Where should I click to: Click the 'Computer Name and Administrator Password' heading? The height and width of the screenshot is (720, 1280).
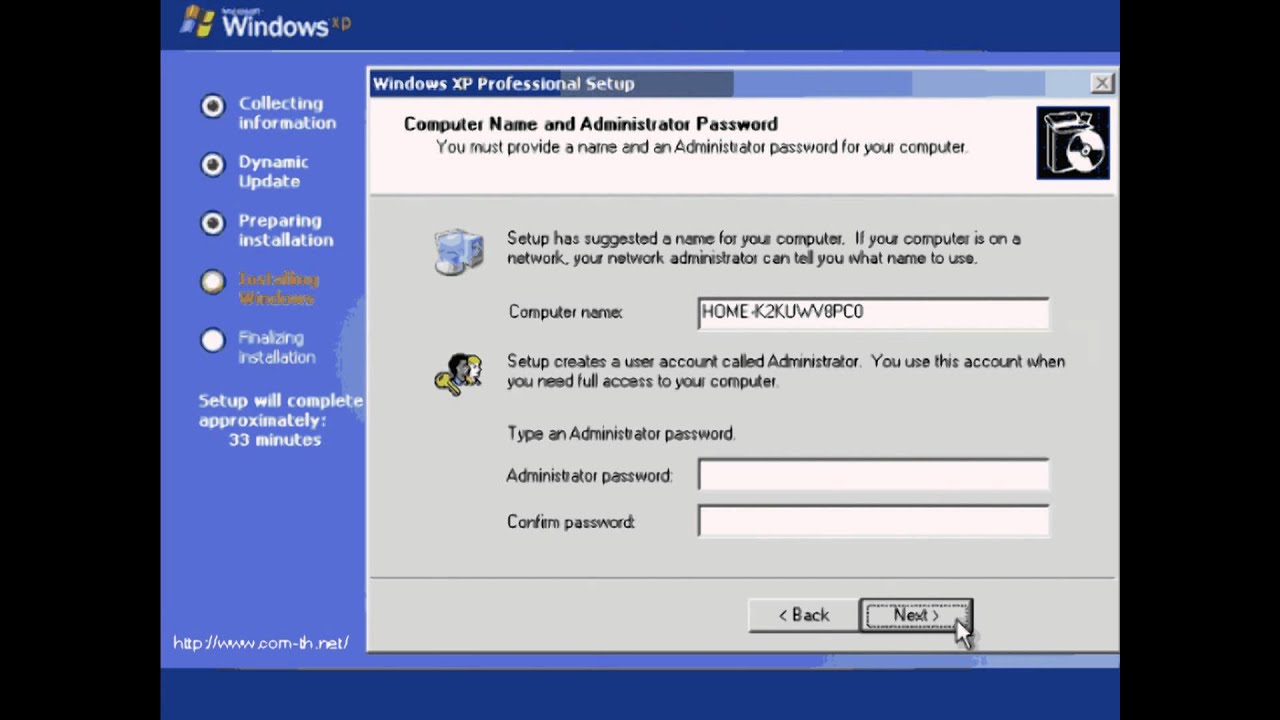pyautogui.click(x=590, y=124)
